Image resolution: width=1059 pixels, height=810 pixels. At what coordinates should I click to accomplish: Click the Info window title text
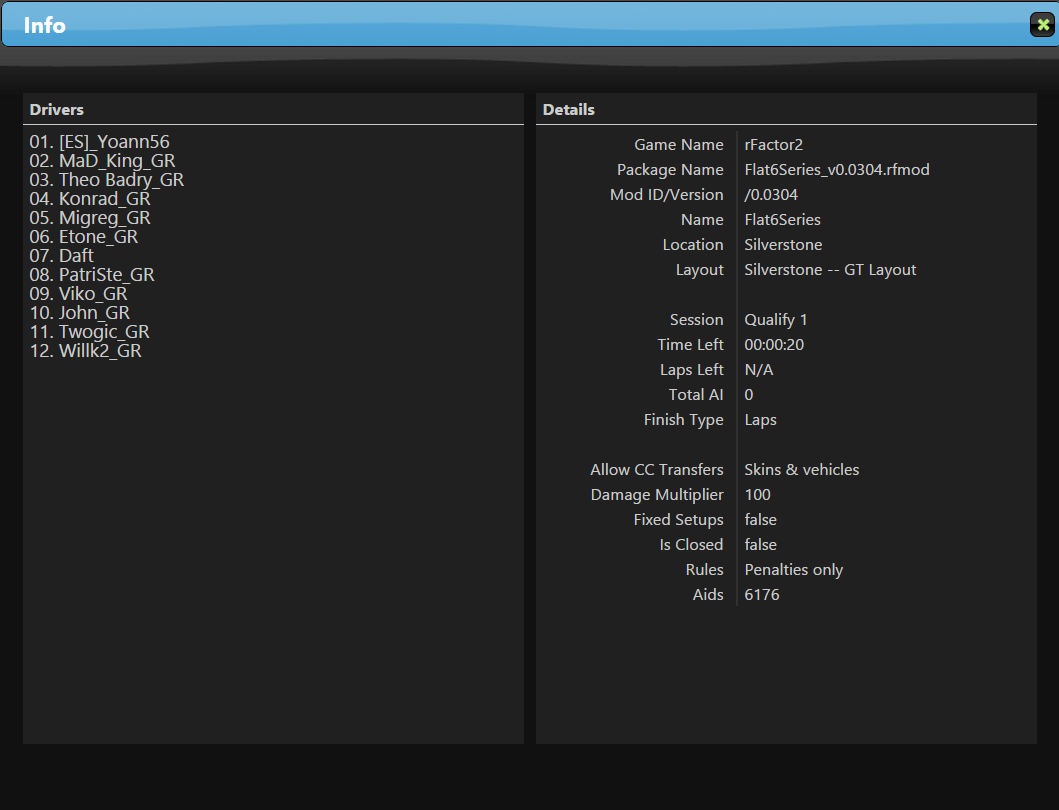[x=45, y=25]
